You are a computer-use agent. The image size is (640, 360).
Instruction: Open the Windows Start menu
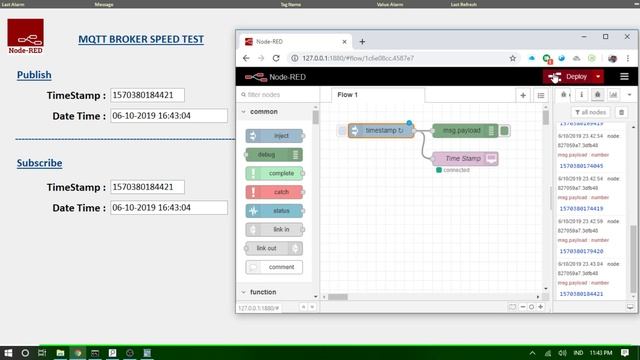click(x=8, y=353)
